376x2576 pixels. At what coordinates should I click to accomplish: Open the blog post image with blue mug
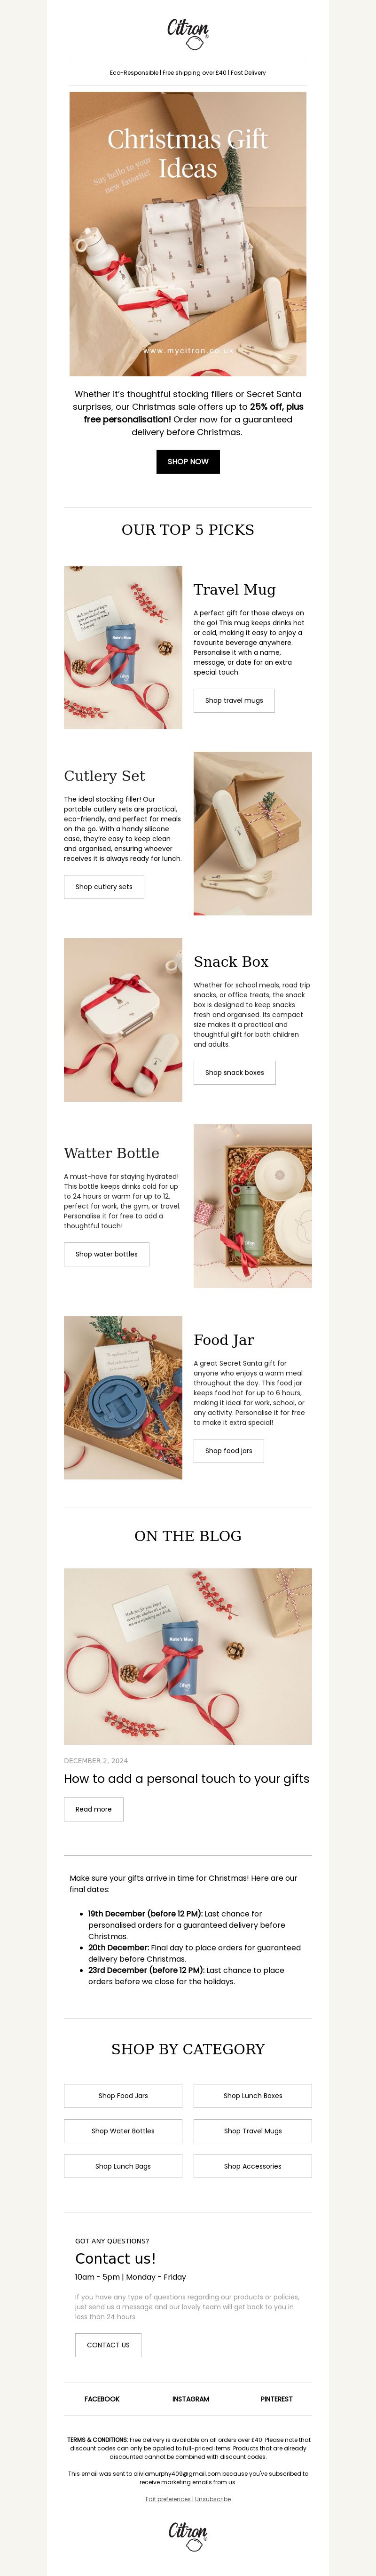point(188,1656)
